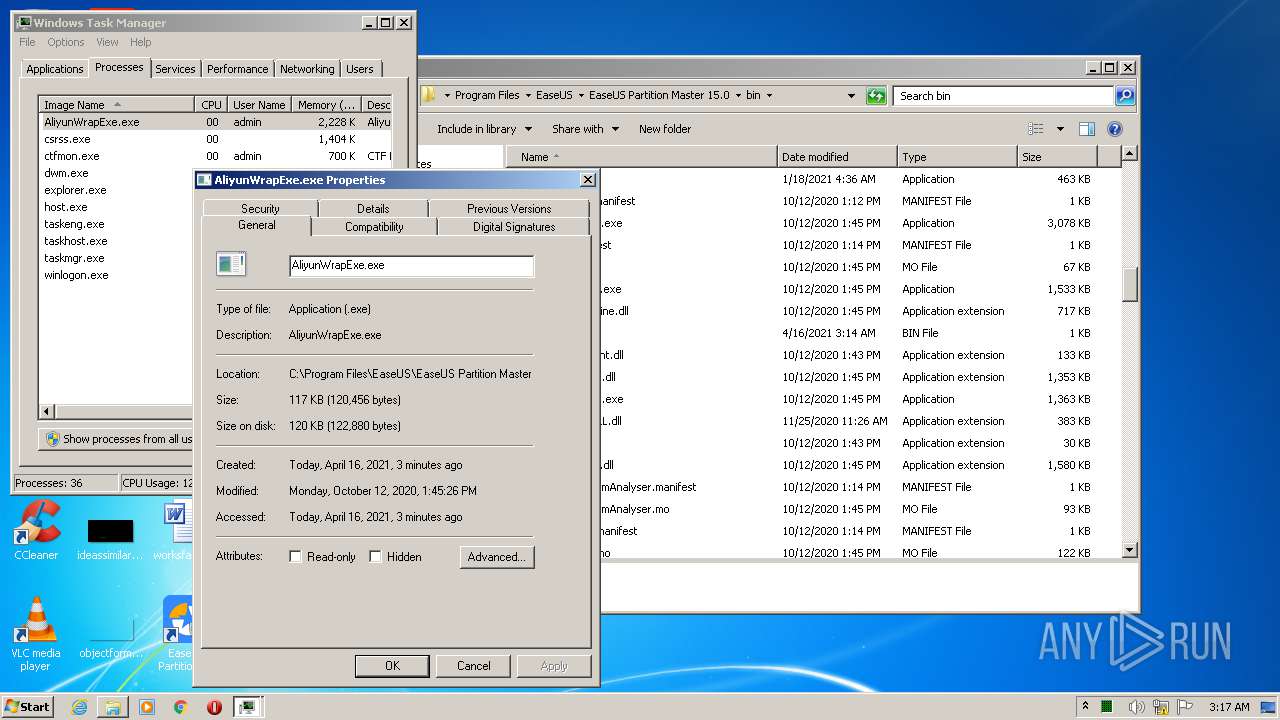Screen dimensions: 1280x720
Task: Click the refresh icon in Explorer's address bar
Action: coord(876,96)
